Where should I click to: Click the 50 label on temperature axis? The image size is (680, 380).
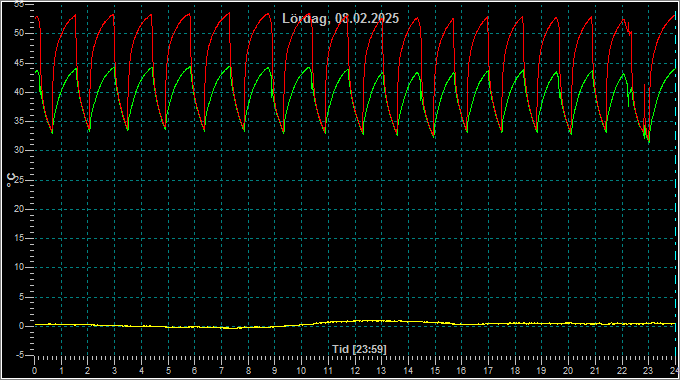click(19, 33)
